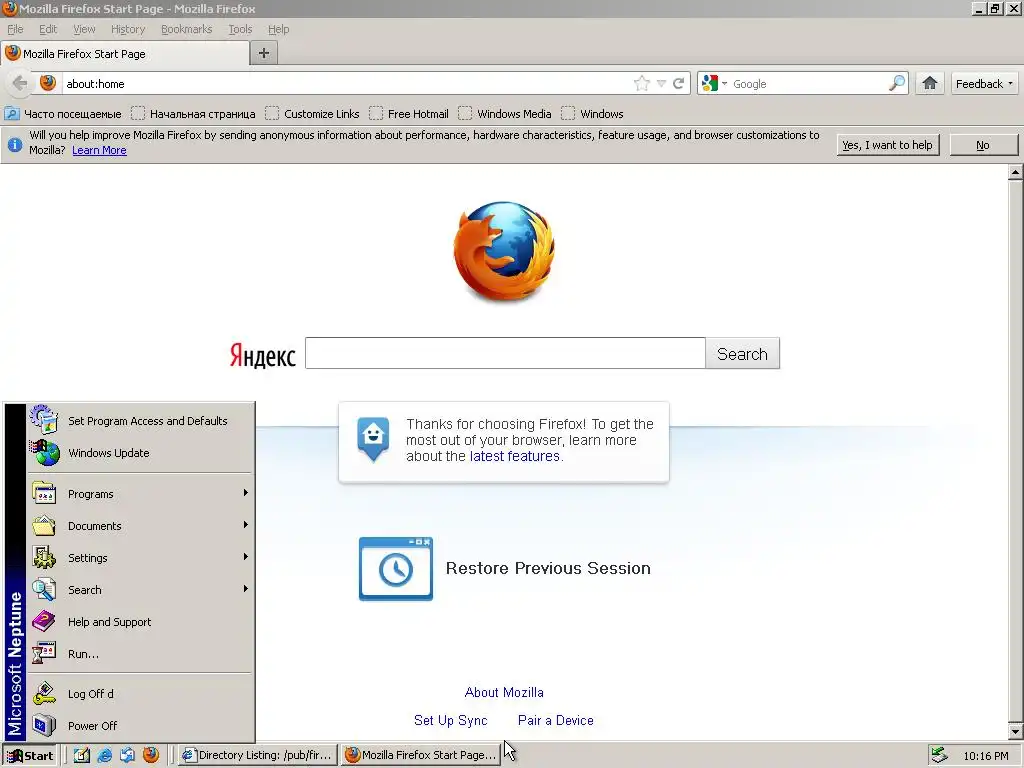This screenshot has width=1024, height=768.
Task: Click the Start button on the taskbar
Action: click(x=30, y=756)
